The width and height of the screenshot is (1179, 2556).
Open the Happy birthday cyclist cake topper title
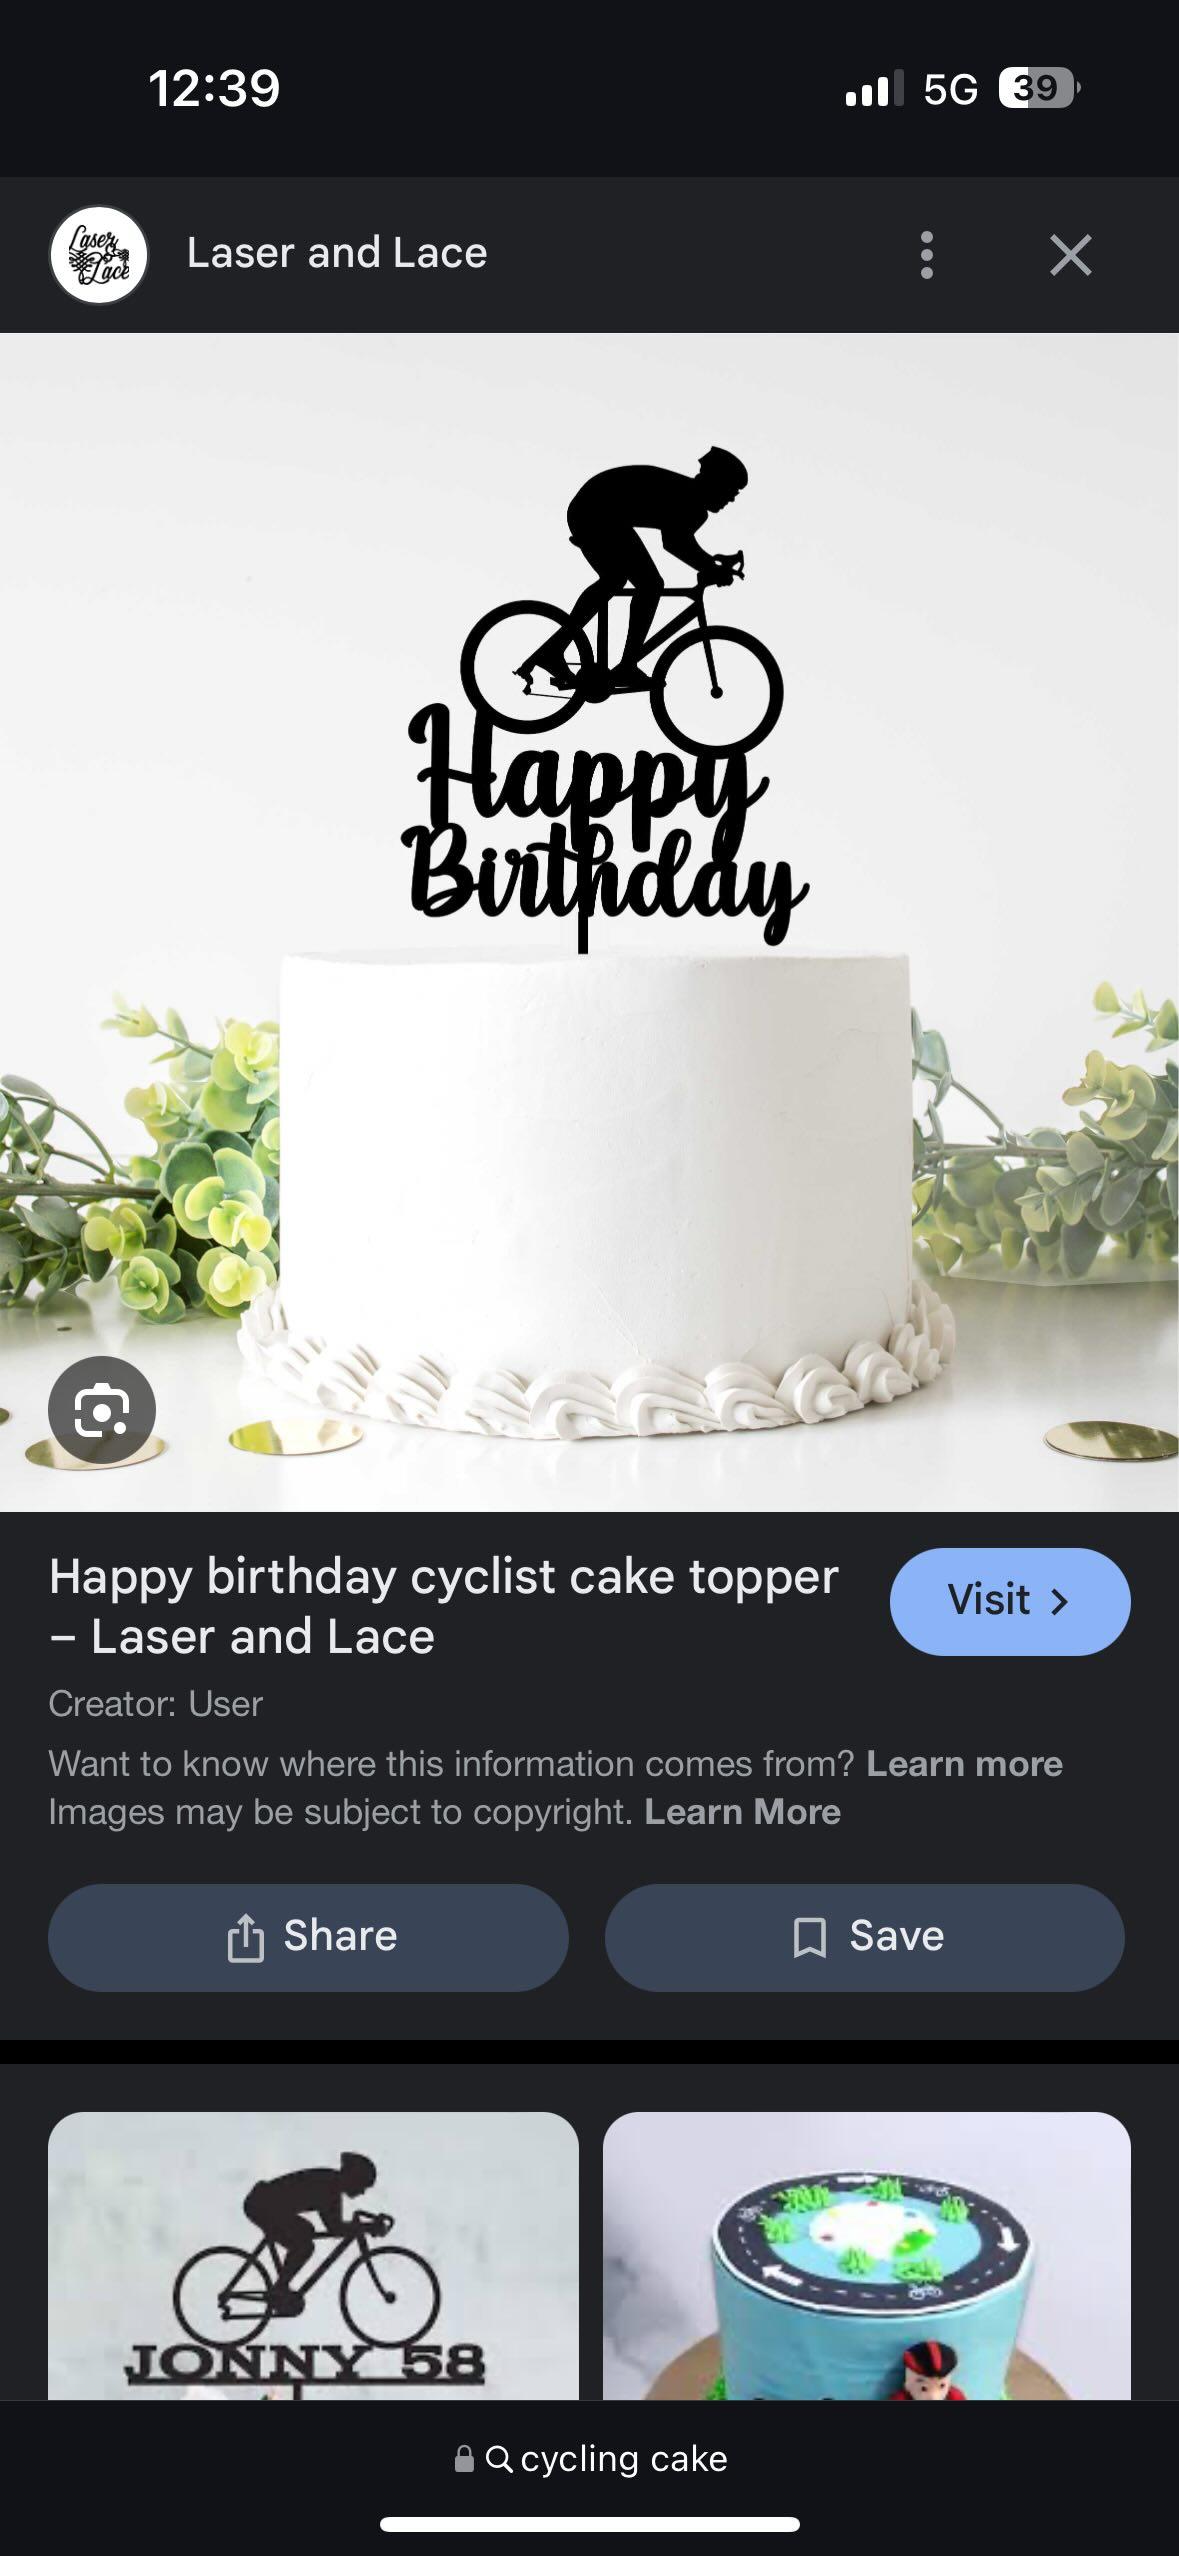pyautogui.click(x=444, y=1606)
